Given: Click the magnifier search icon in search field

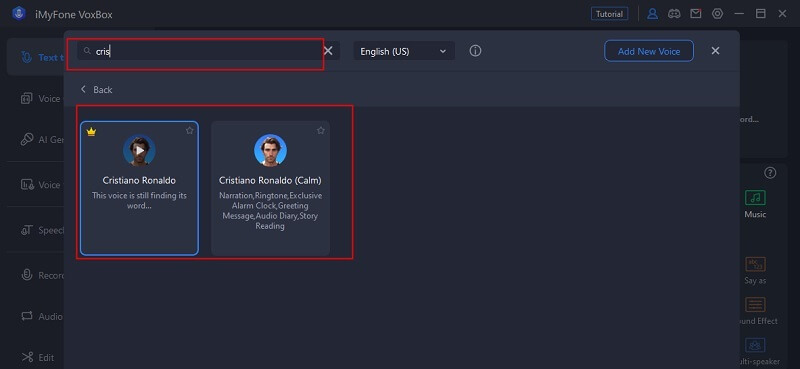Looking at the screenshot, I should click(x=87, y=51).
